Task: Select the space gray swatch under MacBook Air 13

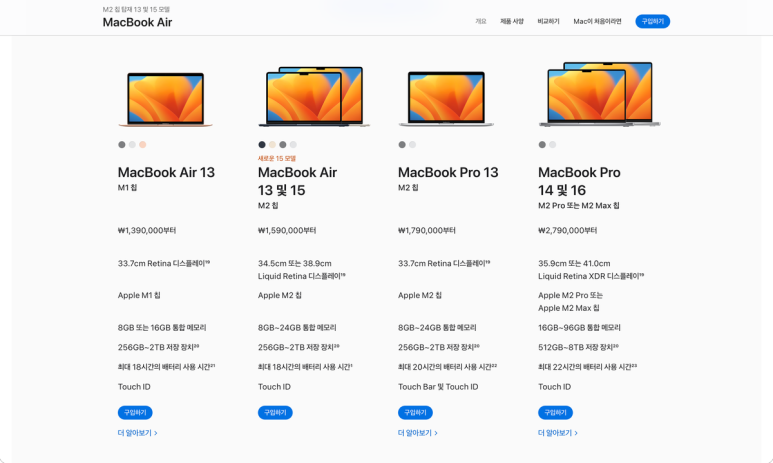Action: 122,144
